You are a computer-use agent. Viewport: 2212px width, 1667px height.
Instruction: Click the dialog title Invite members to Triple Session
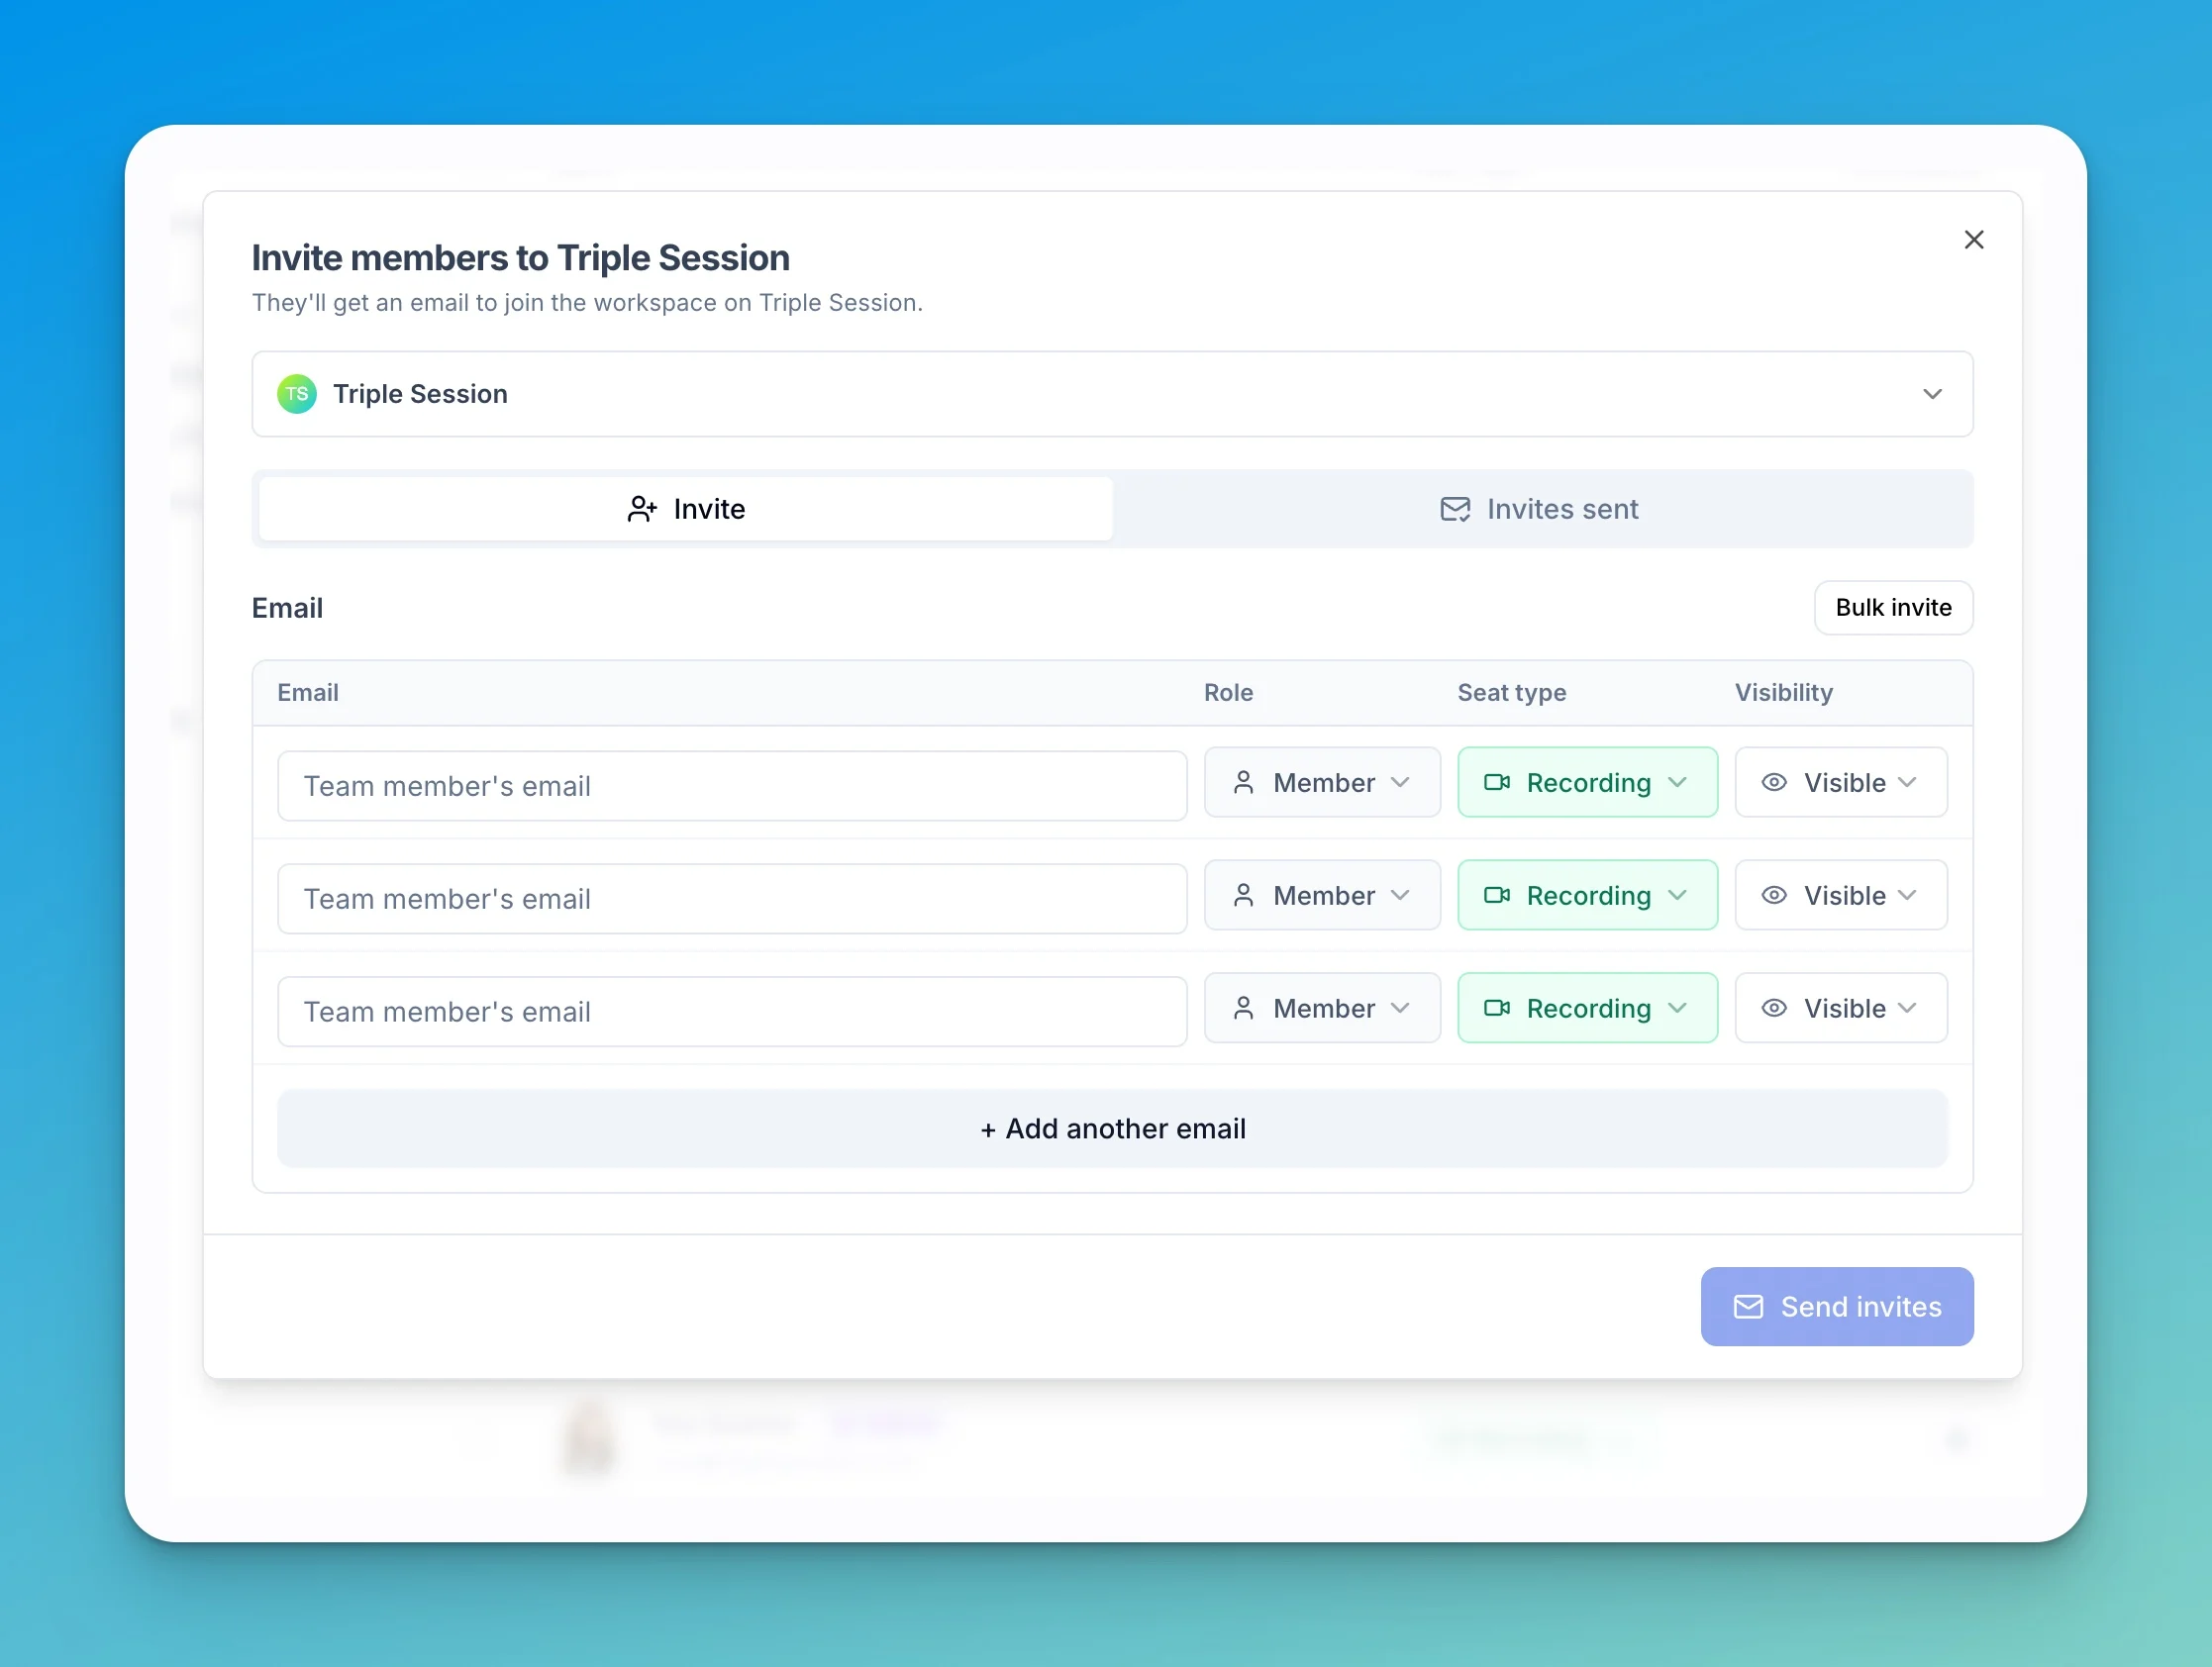[520, 258]
